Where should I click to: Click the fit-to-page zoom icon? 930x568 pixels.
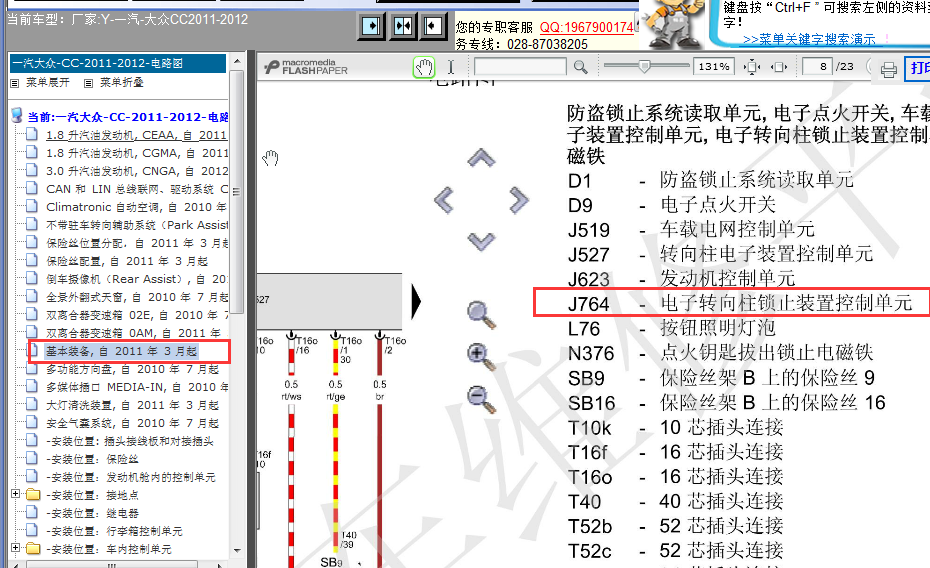point(752,67)
